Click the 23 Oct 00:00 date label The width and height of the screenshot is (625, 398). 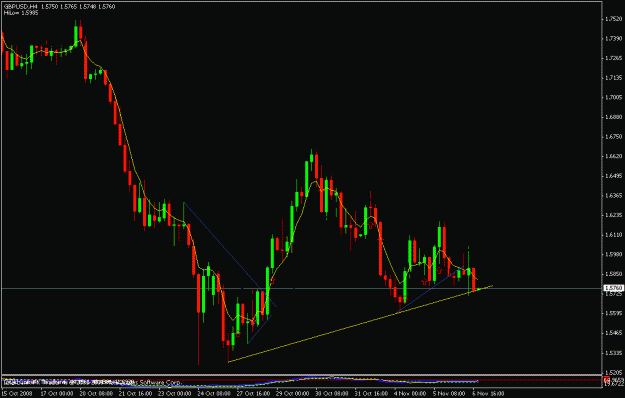pos(174,394)
